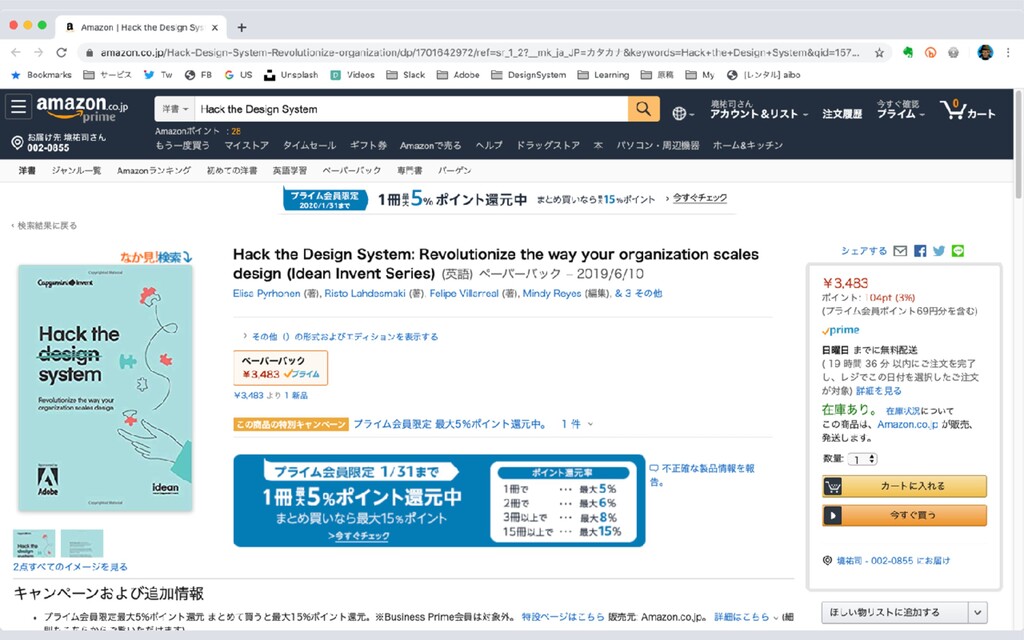Click the orange search magnifier button

pos(643,109)
